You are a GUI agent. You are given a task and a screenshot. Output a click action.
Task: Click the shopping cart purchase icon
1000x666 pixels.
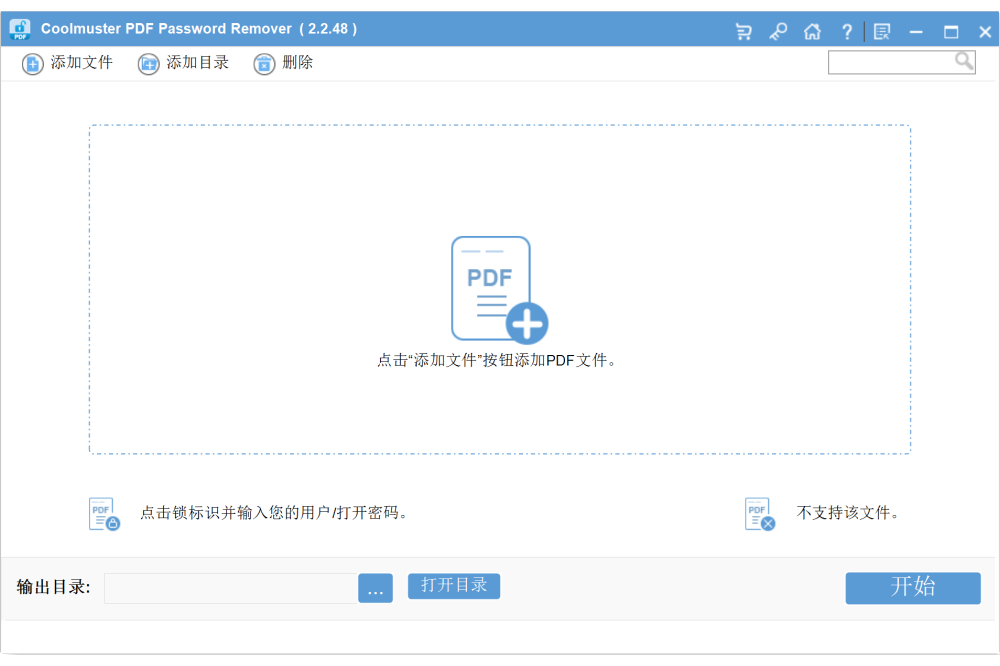(x=743, y=31)
